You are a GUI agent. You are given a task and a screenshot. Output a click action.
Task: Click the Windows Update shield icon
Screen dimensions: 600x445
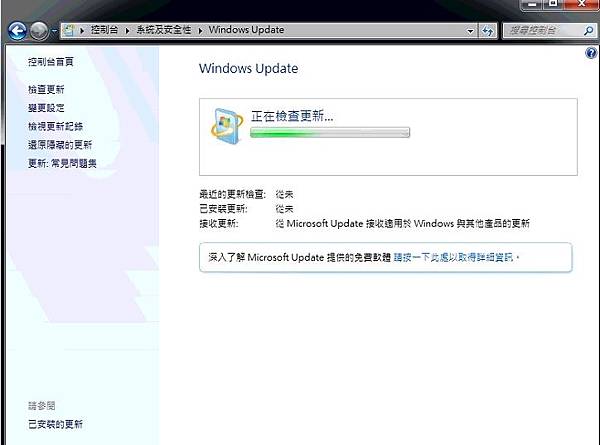227,126
